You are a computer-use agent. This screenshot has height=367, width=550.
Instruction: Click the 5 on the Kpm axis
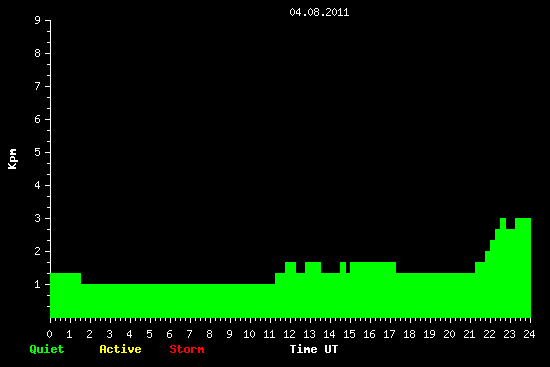[x=38, y=152]
